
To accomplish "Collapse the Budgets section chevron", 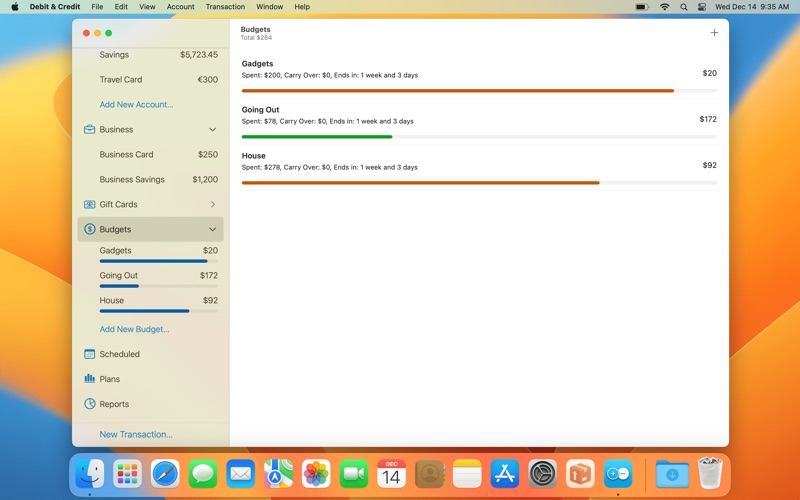I will click(212, 229).
